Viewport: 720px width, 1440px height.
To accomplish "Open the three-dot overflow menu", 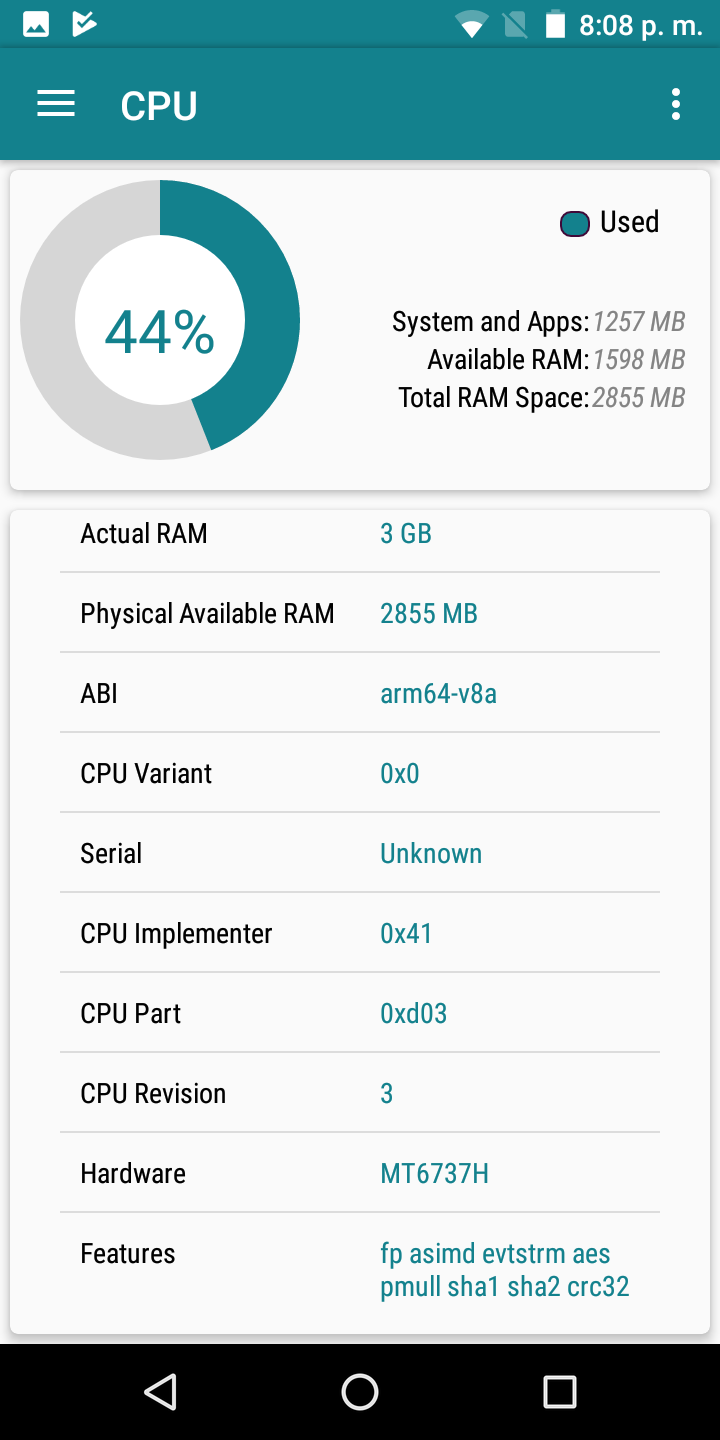I will point(676,104).
